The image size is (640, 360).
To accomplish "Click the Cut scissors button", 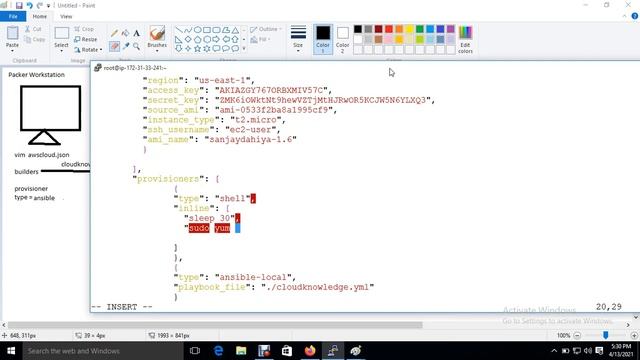I will [x=33, y=29].
